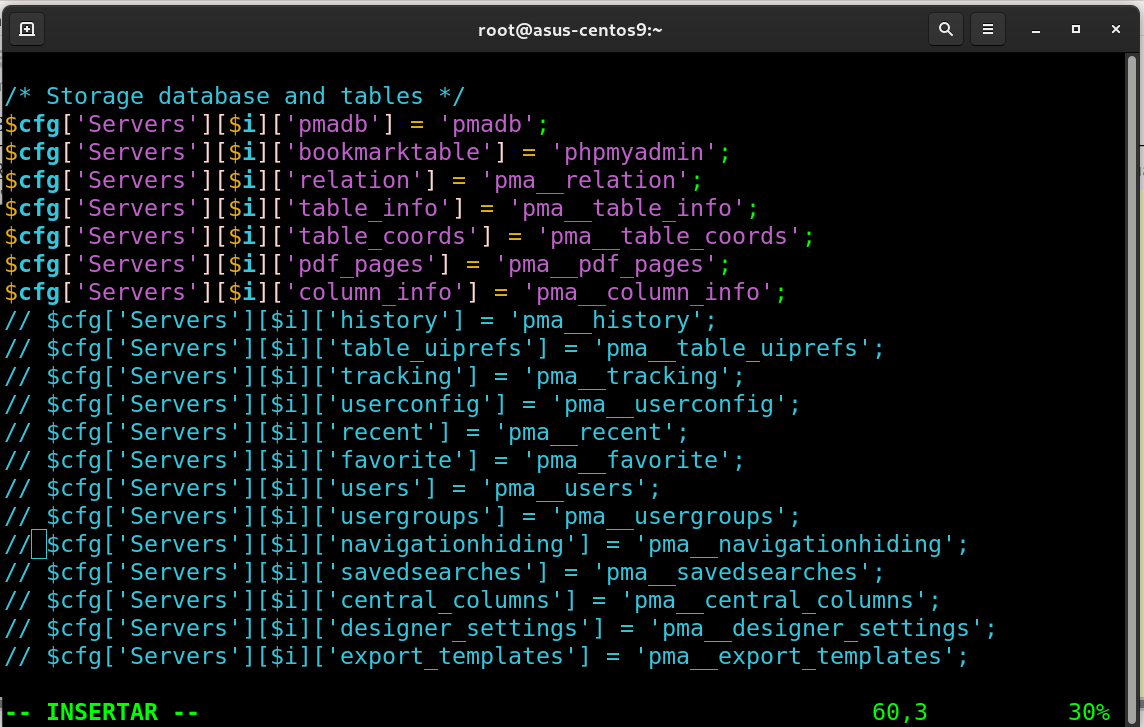Click the new tab icon in header
Screen dimensions: 1144x727
pos(27,29)
